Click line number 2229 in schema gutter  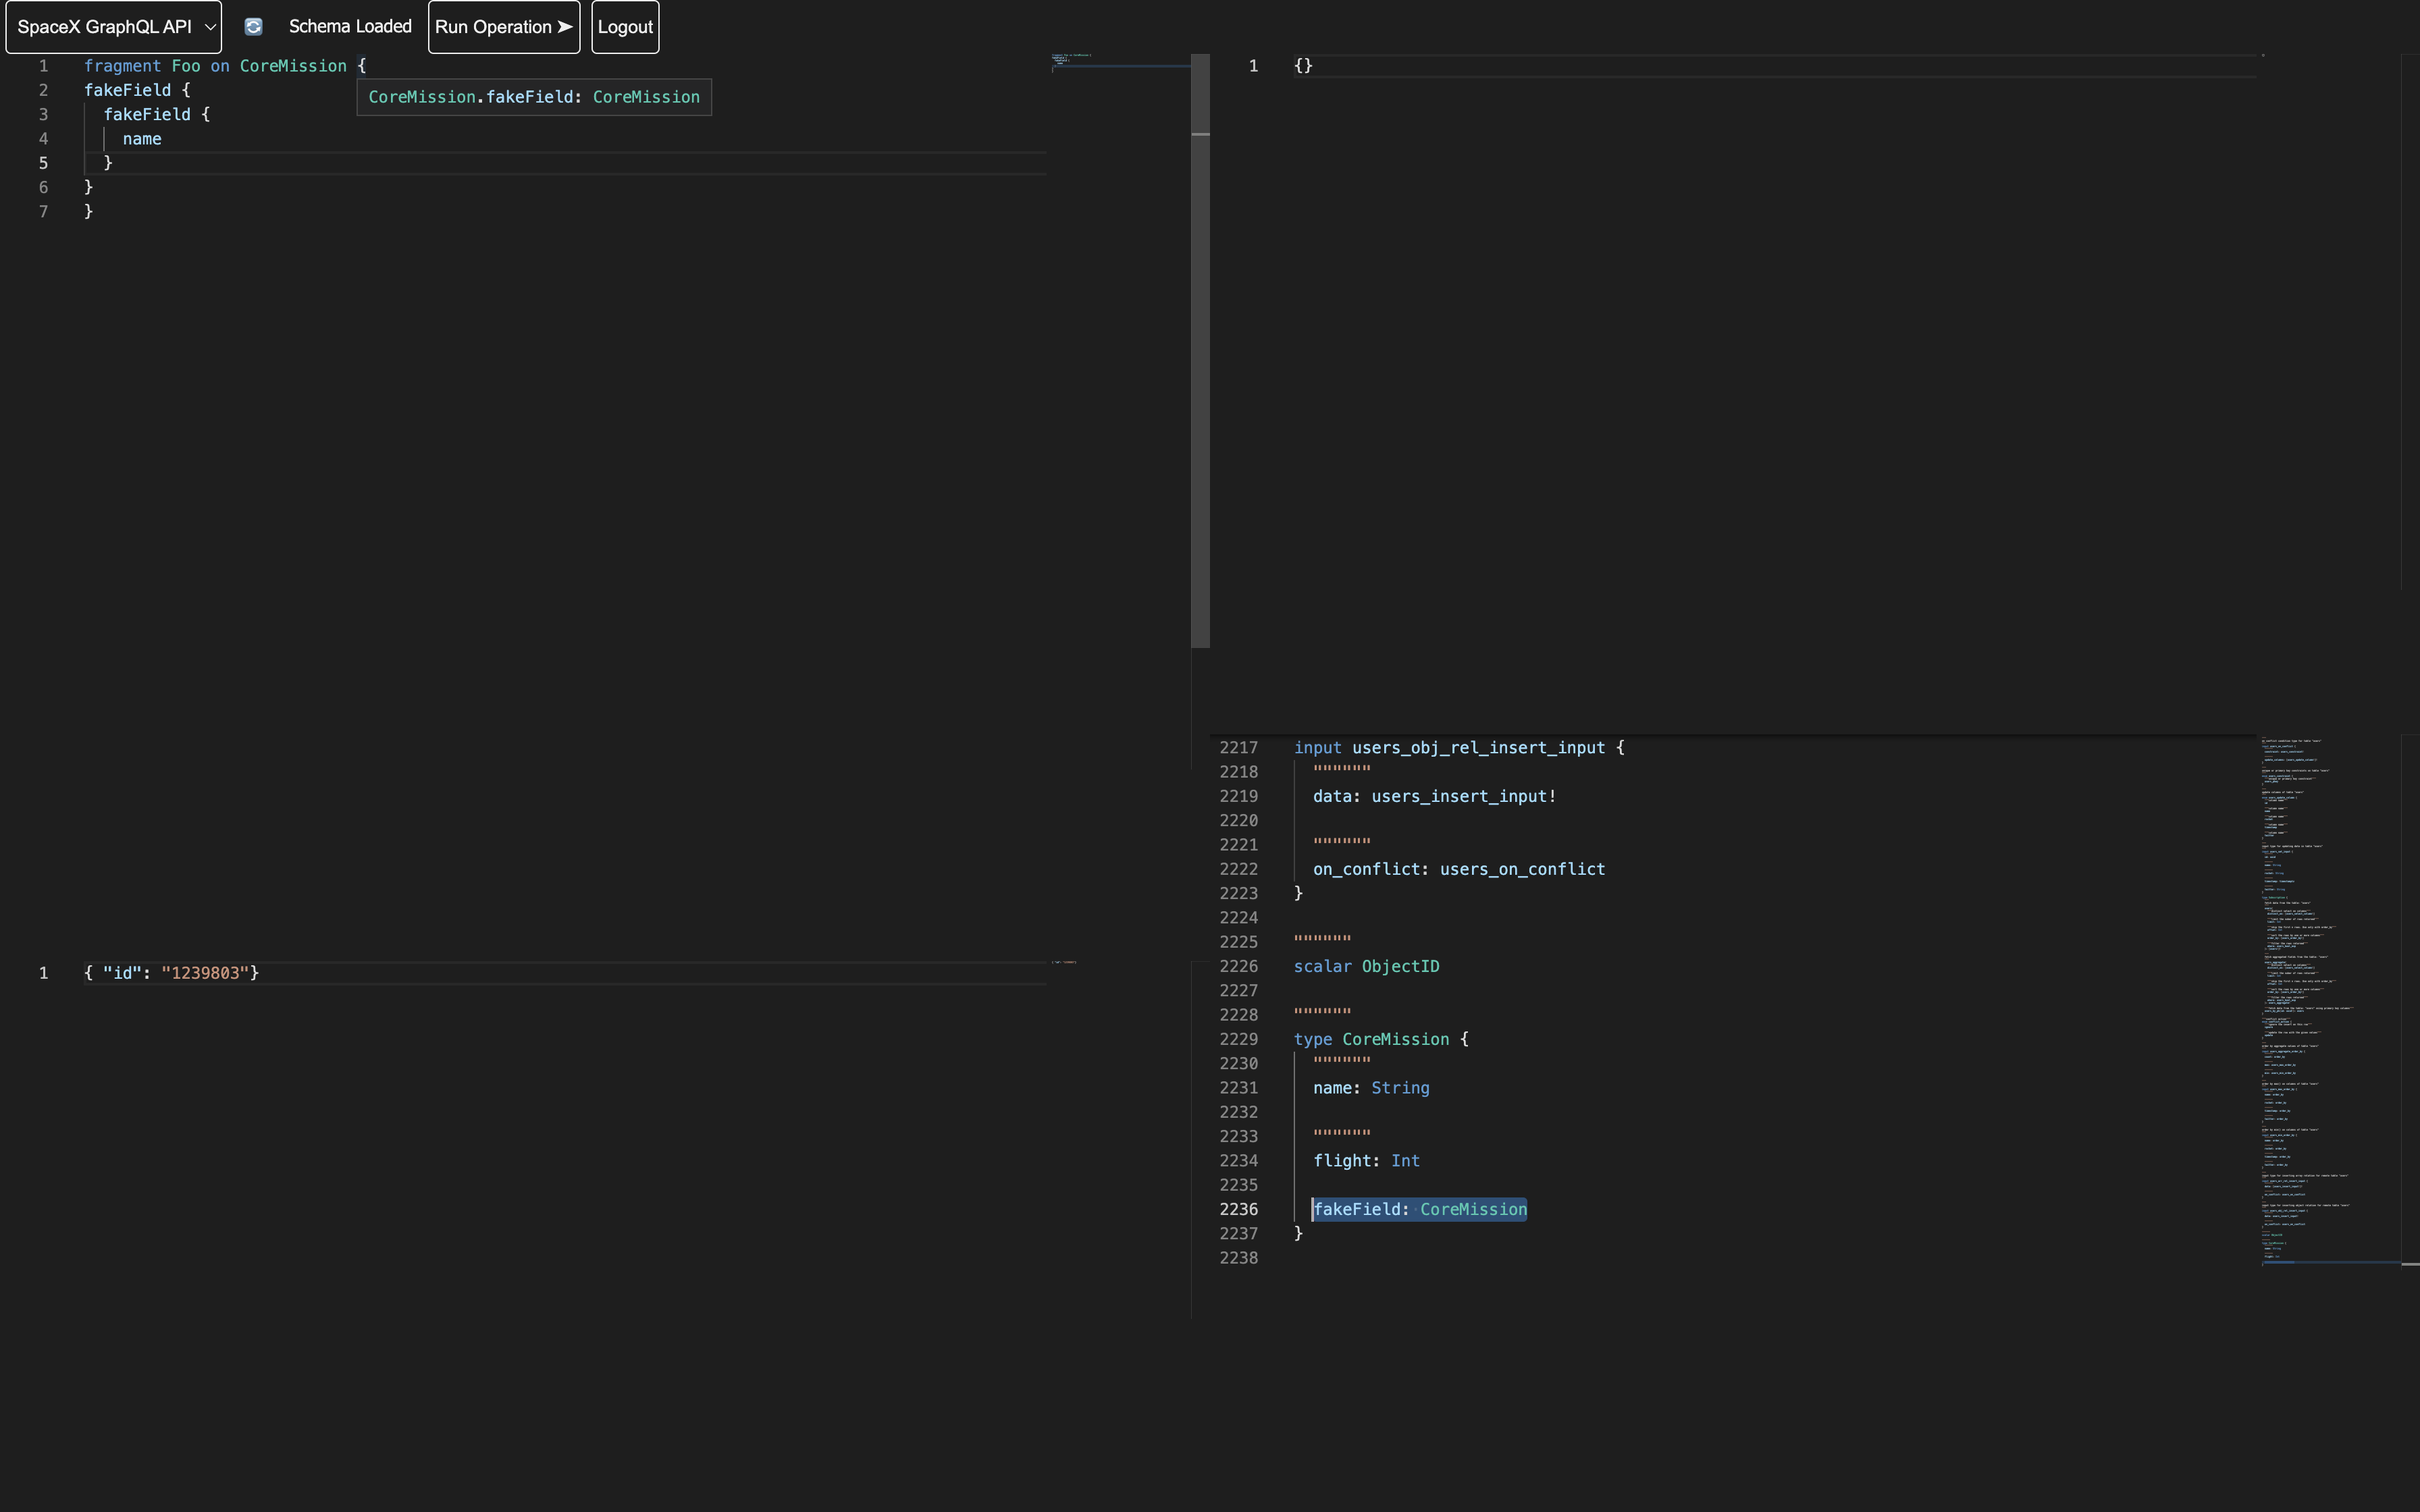pos(1238,1039)
